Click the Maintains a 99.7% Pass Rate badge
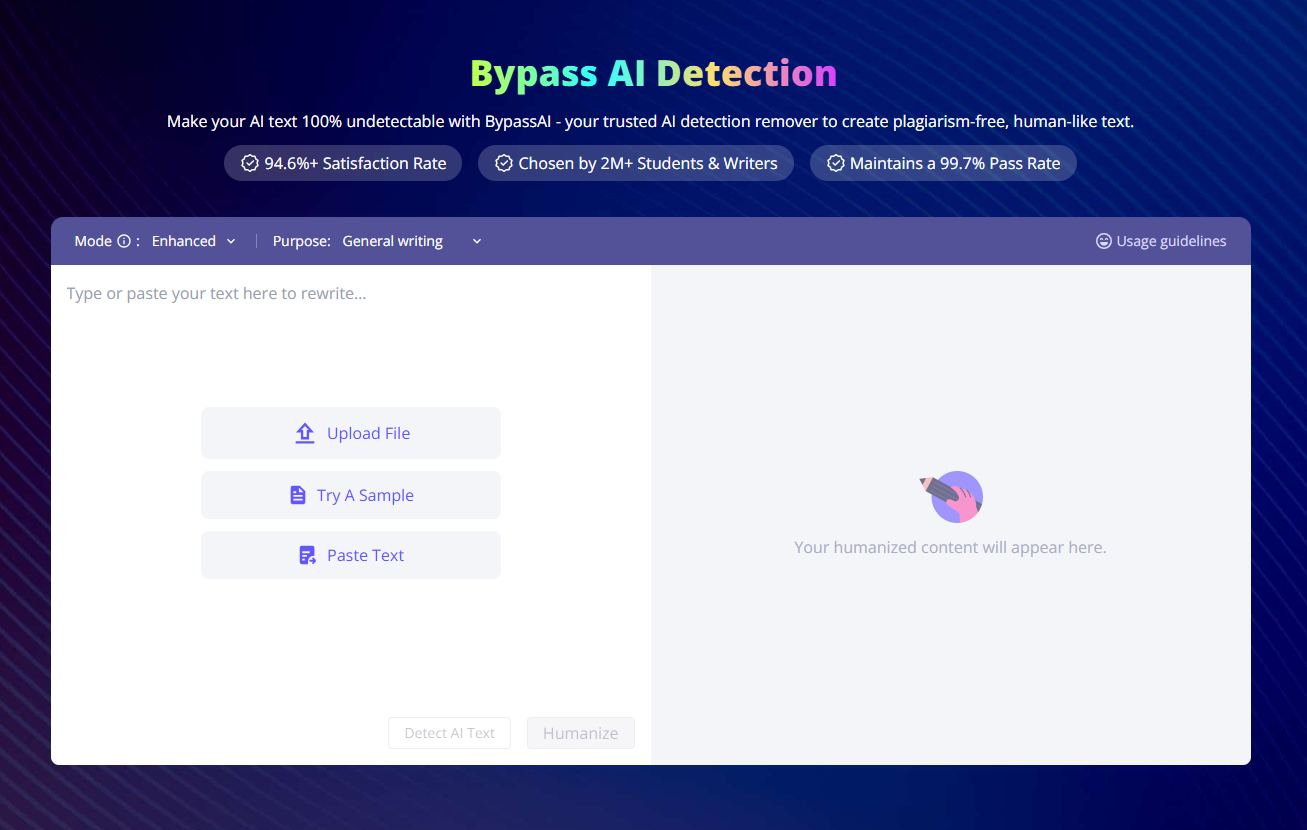The width and height of the screenshot is (1307, 830). [943, 163]
